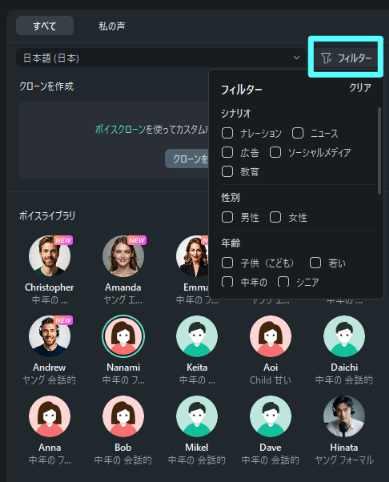Tick the ソーシャルメディア checkbox

click(275, 153)
